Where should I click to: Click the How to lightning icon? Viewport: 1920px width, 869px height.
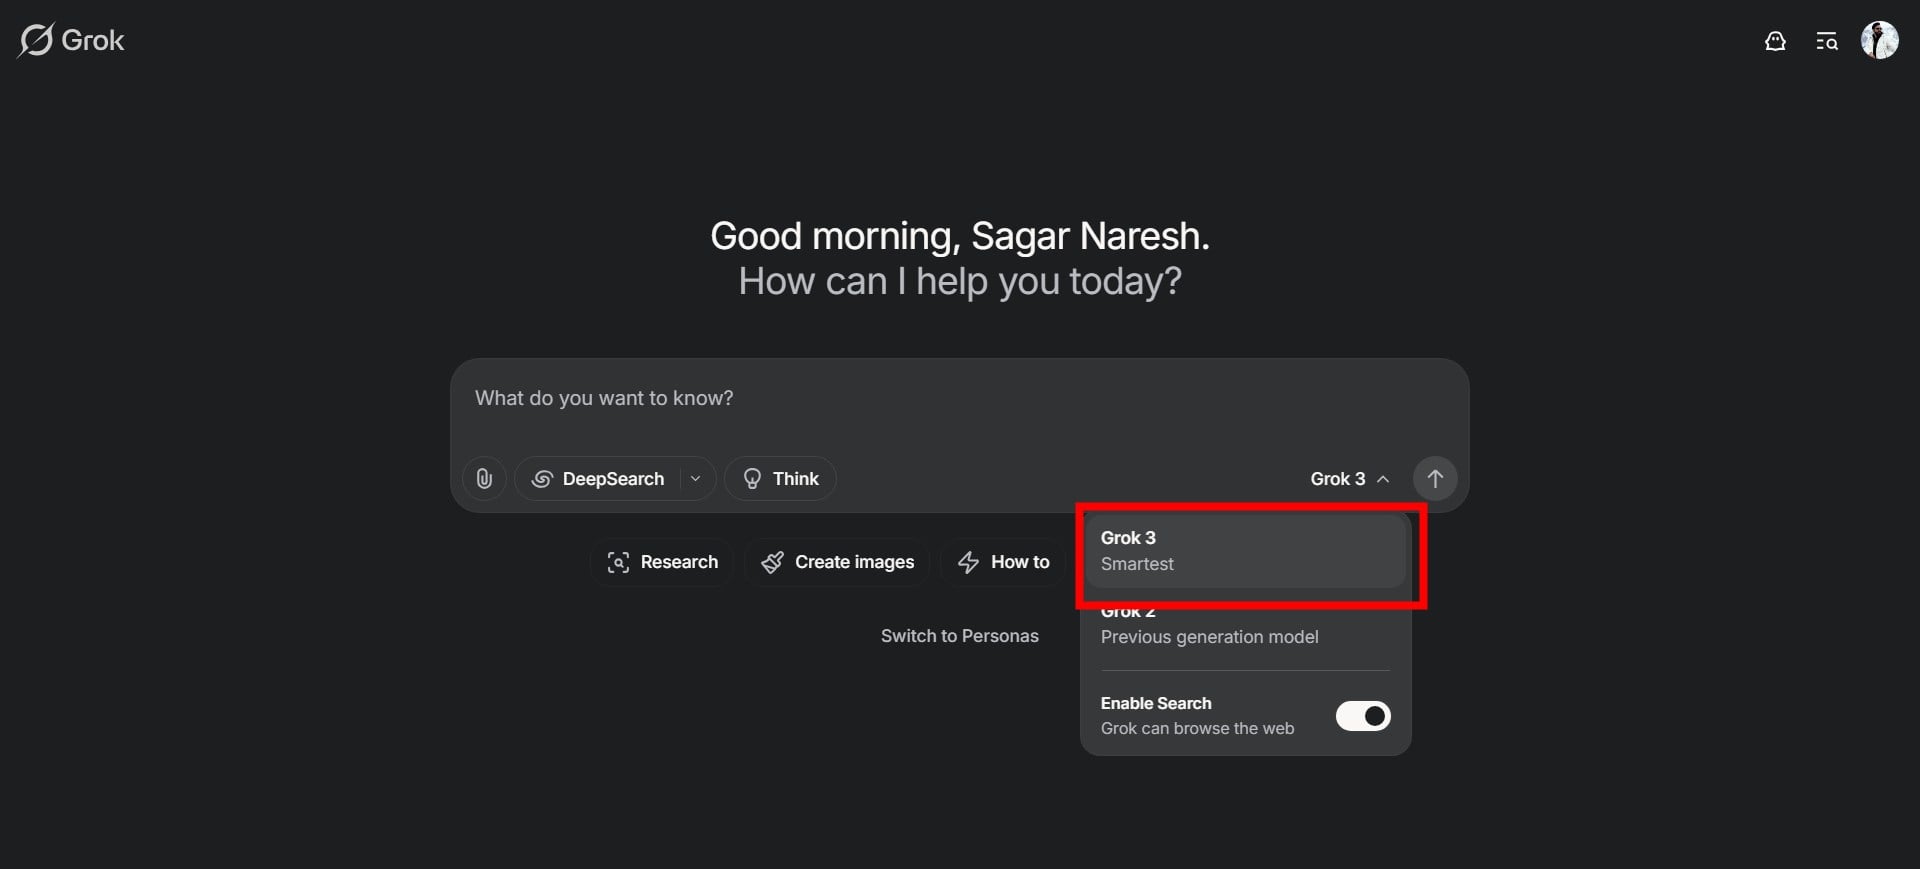click(968, 562)
